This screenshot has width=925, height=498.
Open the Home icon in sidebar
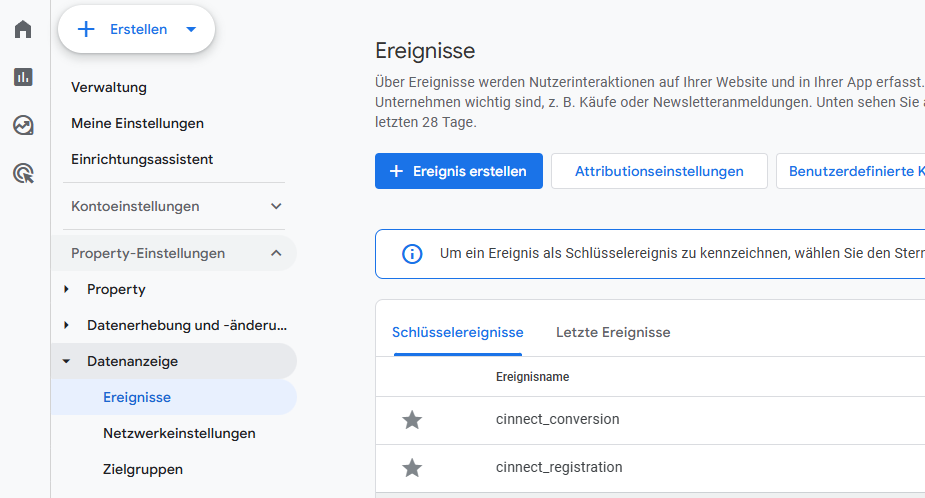point(23,29)
